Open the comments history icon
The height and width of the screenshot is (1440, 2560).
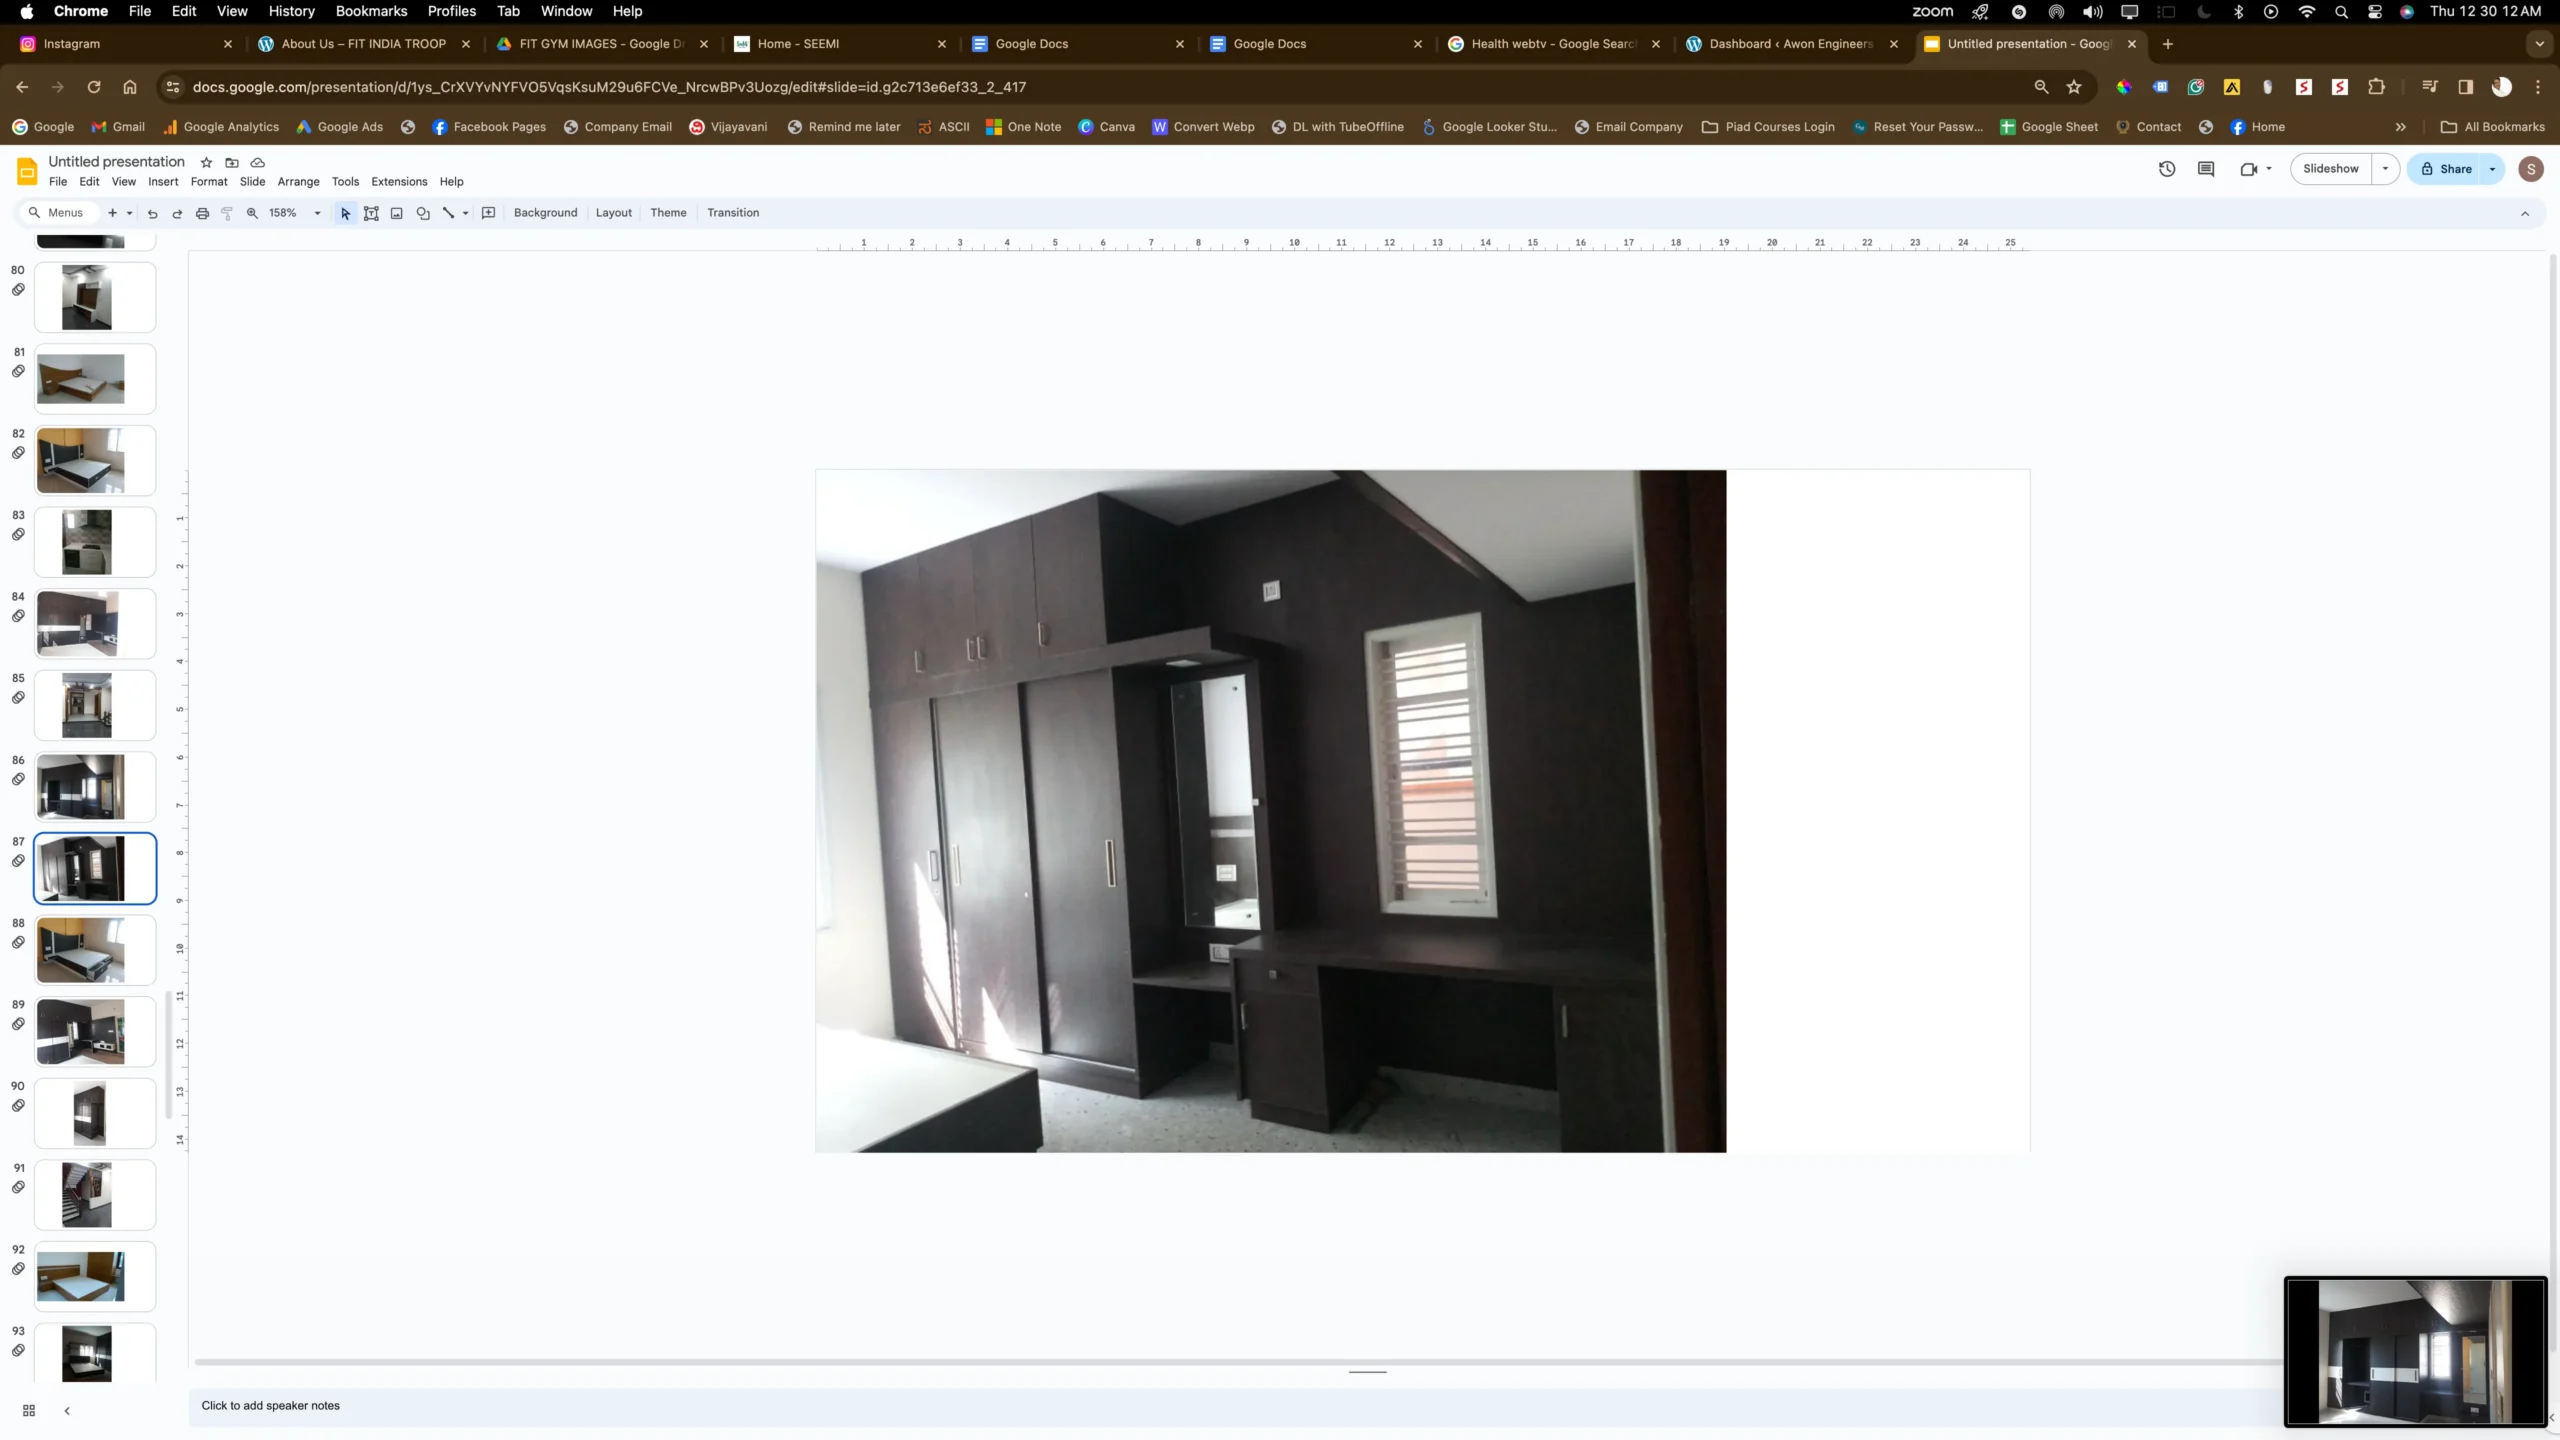pyautogui.click(x=2205, y=169)
